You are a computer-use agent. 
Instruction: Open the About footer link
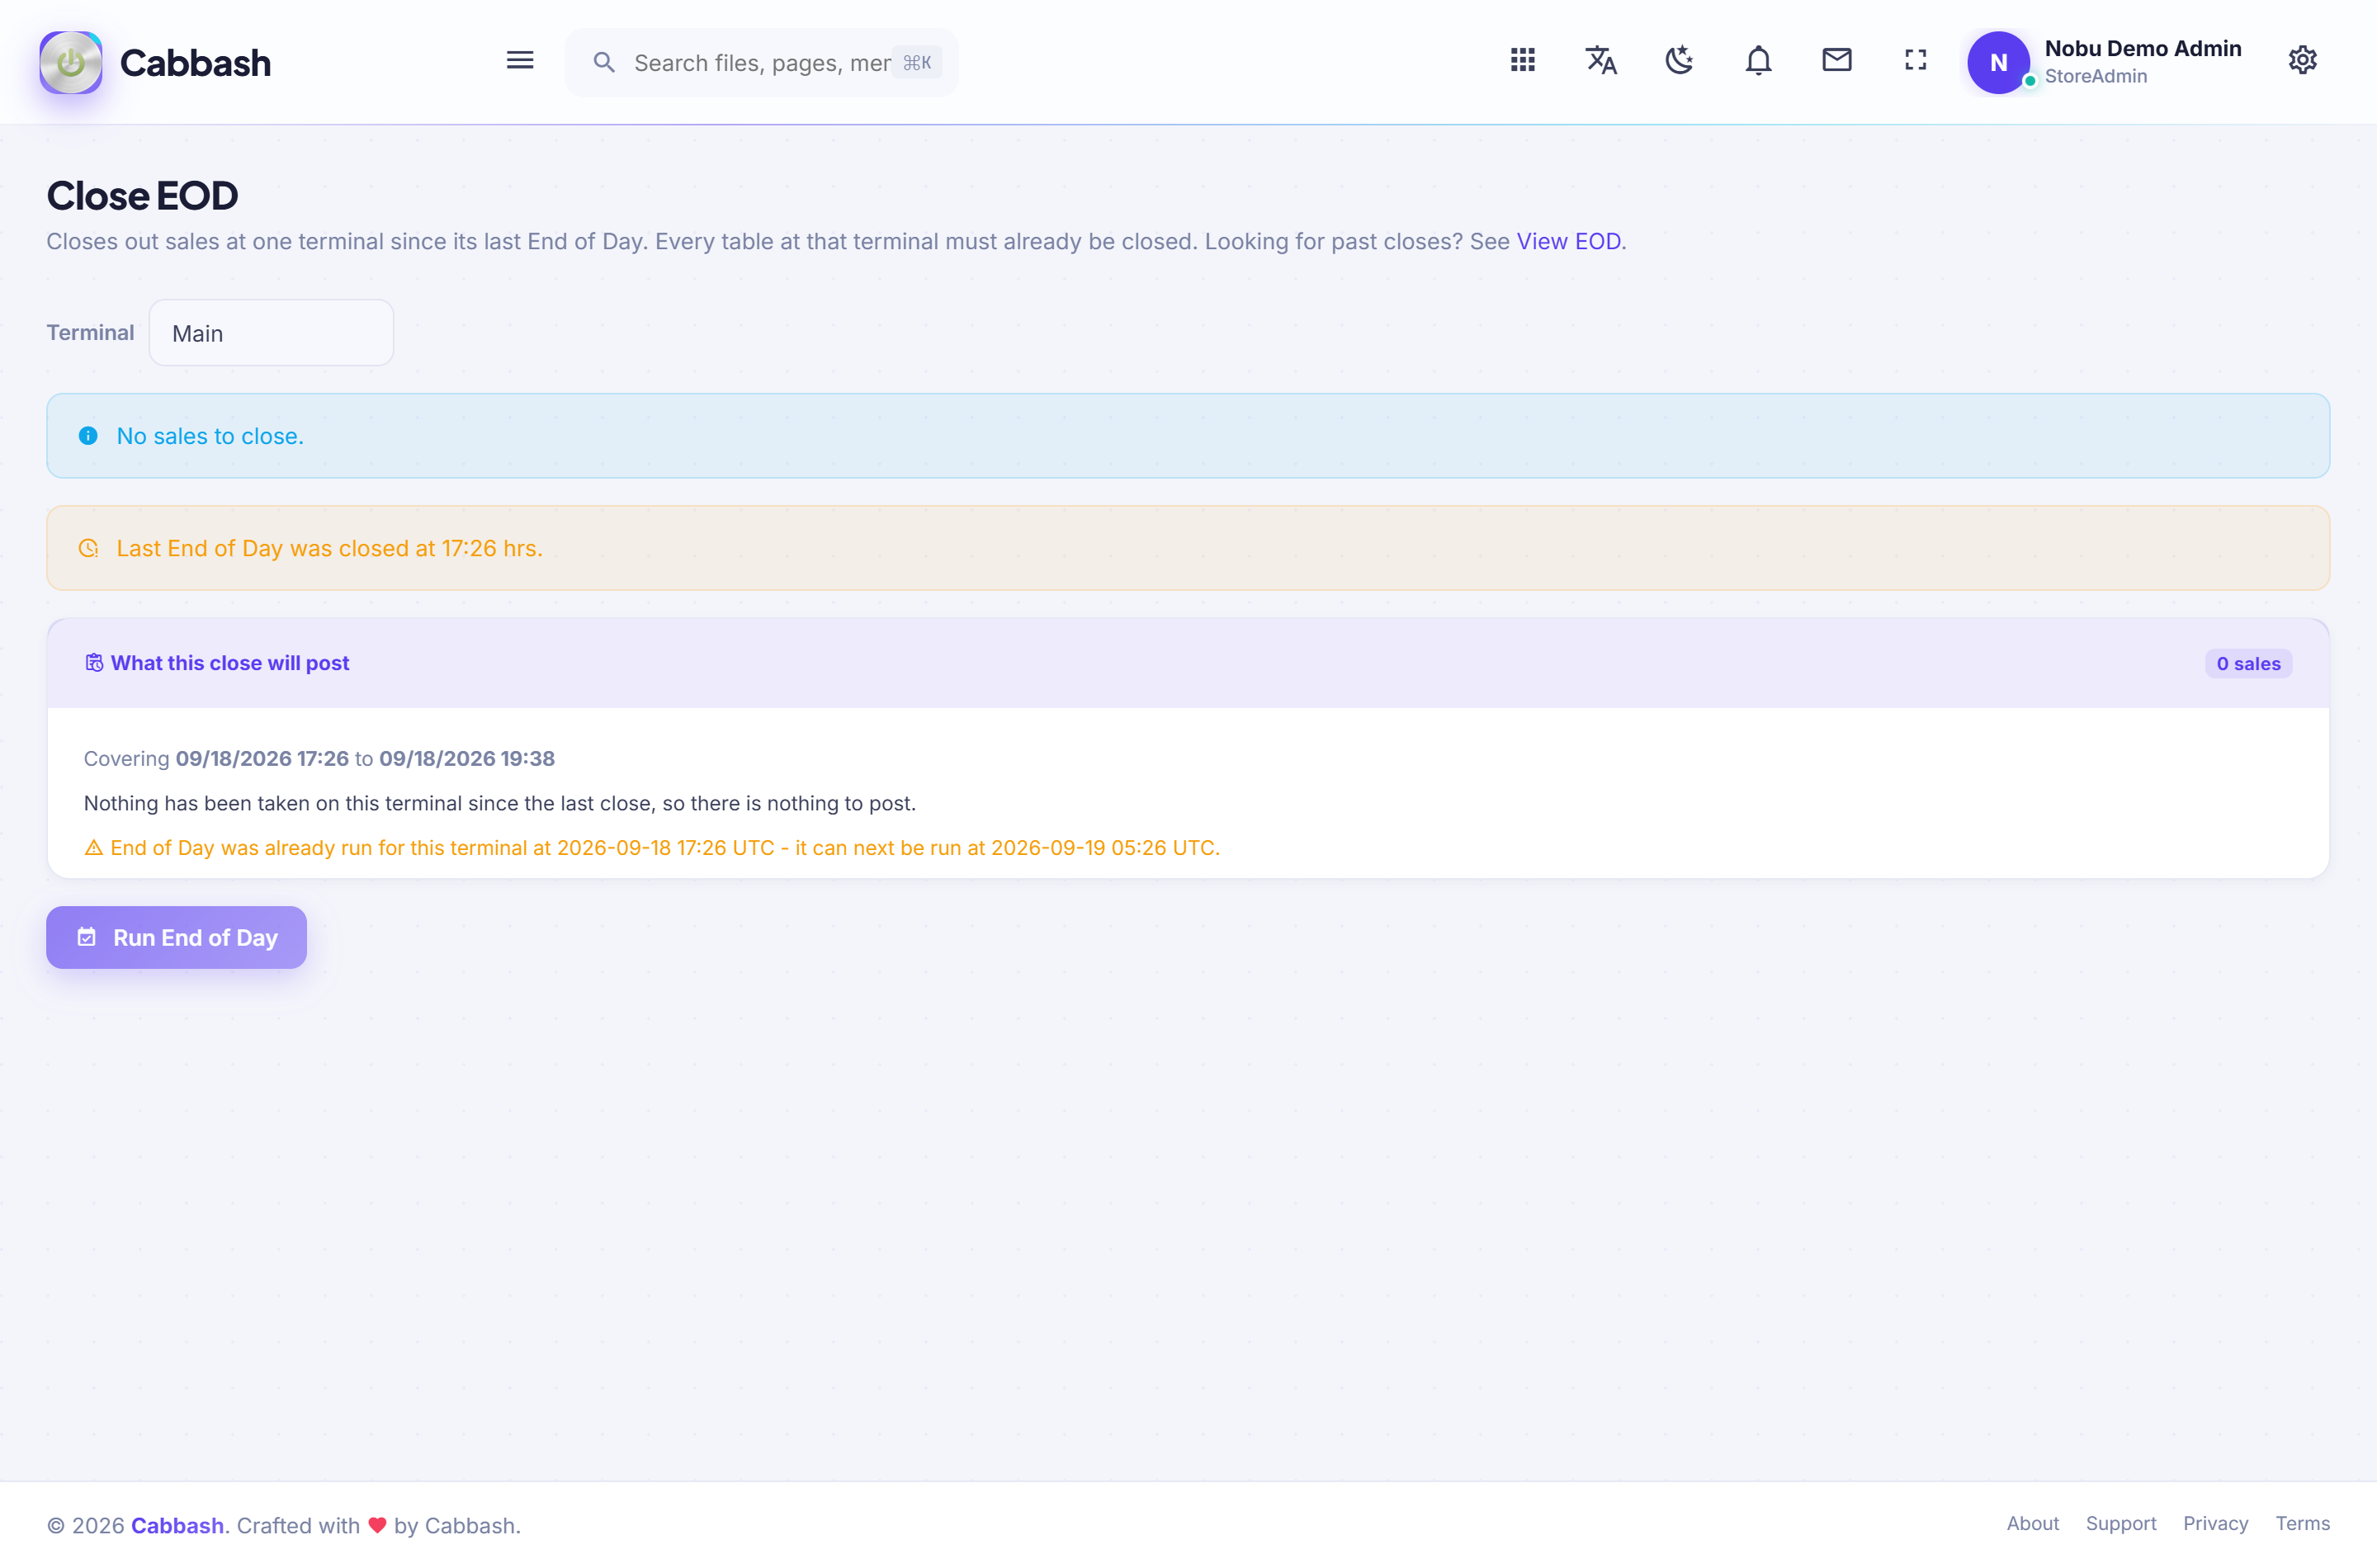click(x=2032, y=1523)
